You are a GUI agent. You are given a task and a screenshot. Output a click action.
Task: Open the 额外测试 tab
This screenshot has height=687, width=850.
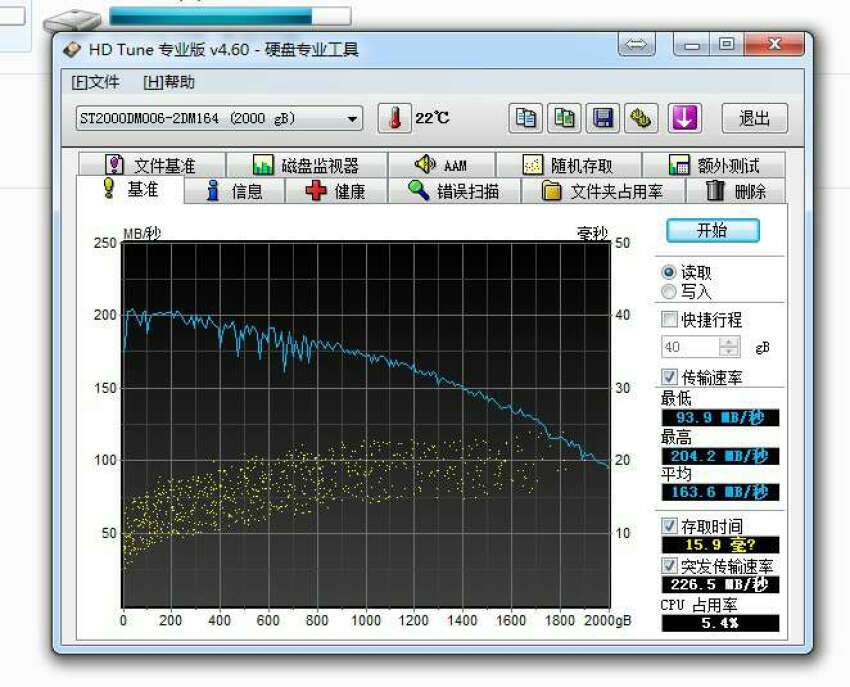(x=713, y=165)
